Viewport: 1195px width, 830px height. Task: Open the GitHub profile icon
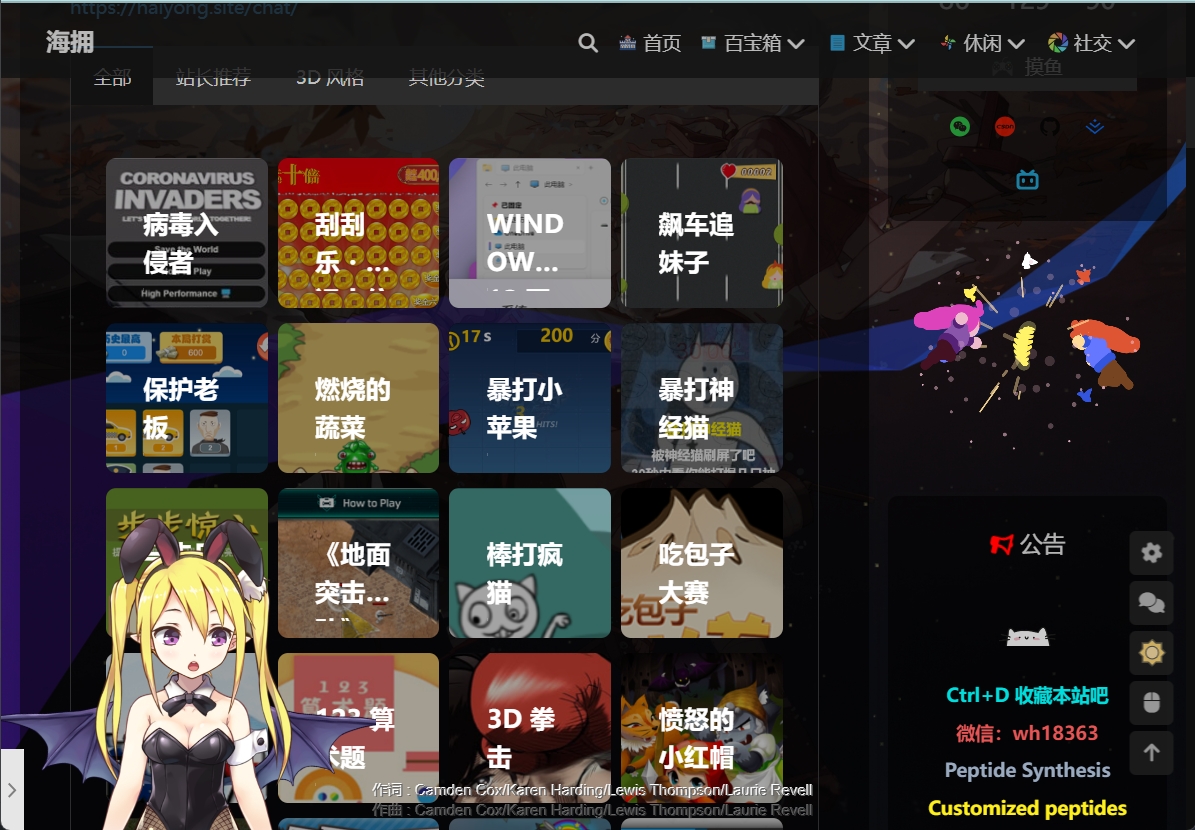pyautogui.click(x=1049, y=127)
